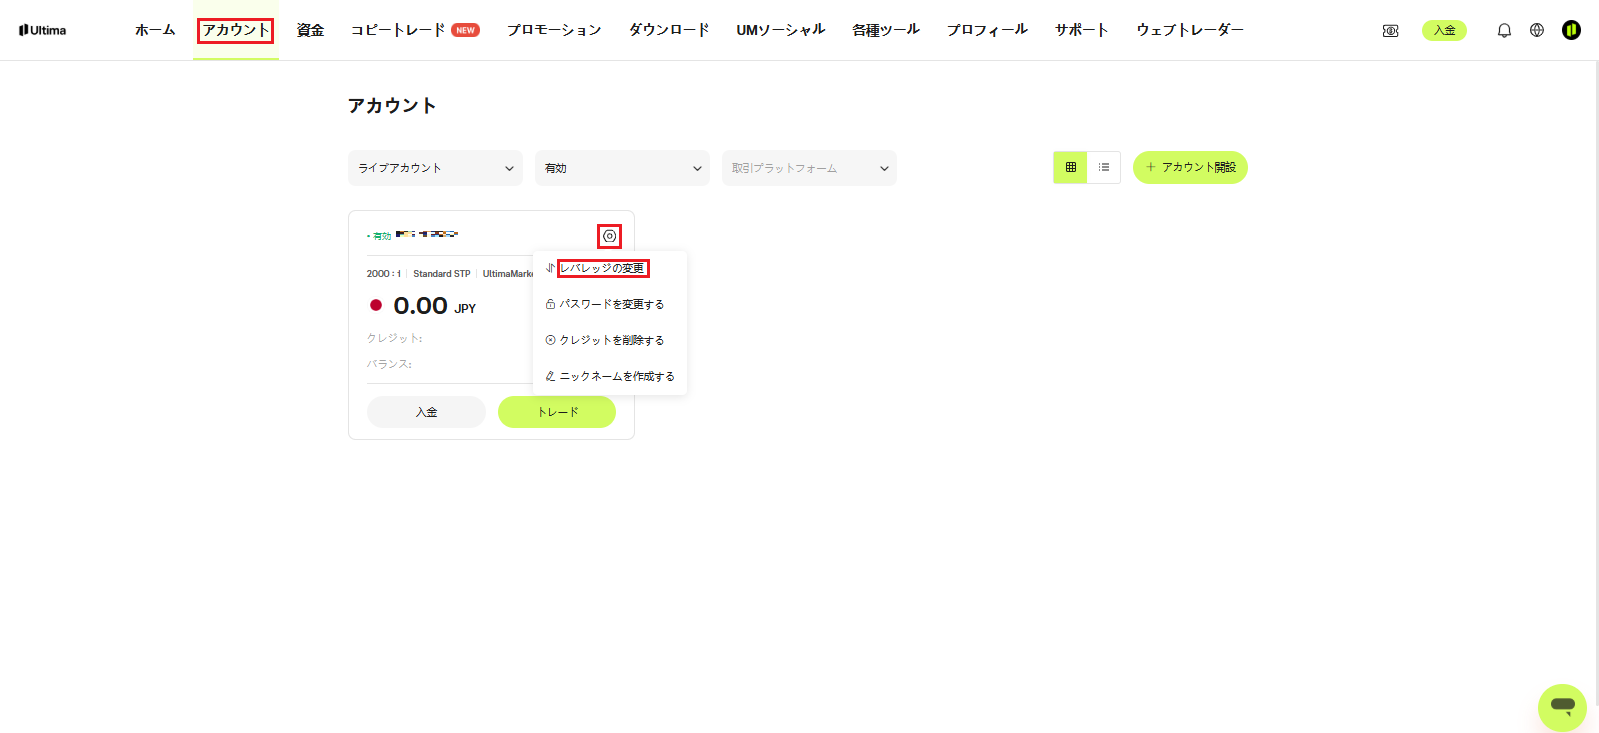Choose ニックネームを作成する option
The image size is (1599, 733).
click(x=610, y=376)
